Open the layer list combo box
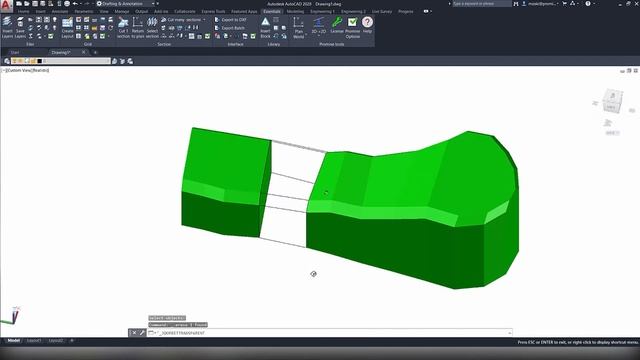This screenshot has height=360, width=640. (x=60, y=61)
